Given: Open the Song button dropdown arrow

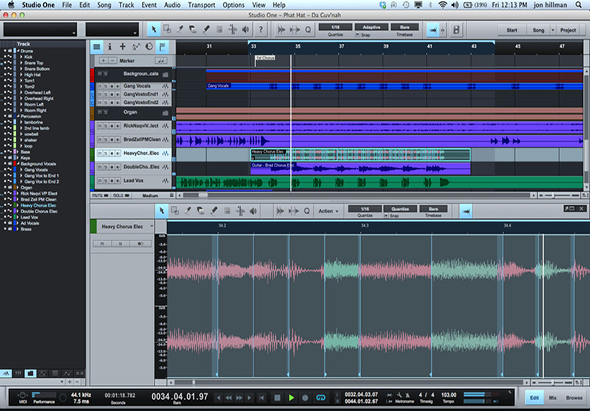Looking at the screenshot, I should [x=553, y=30].
